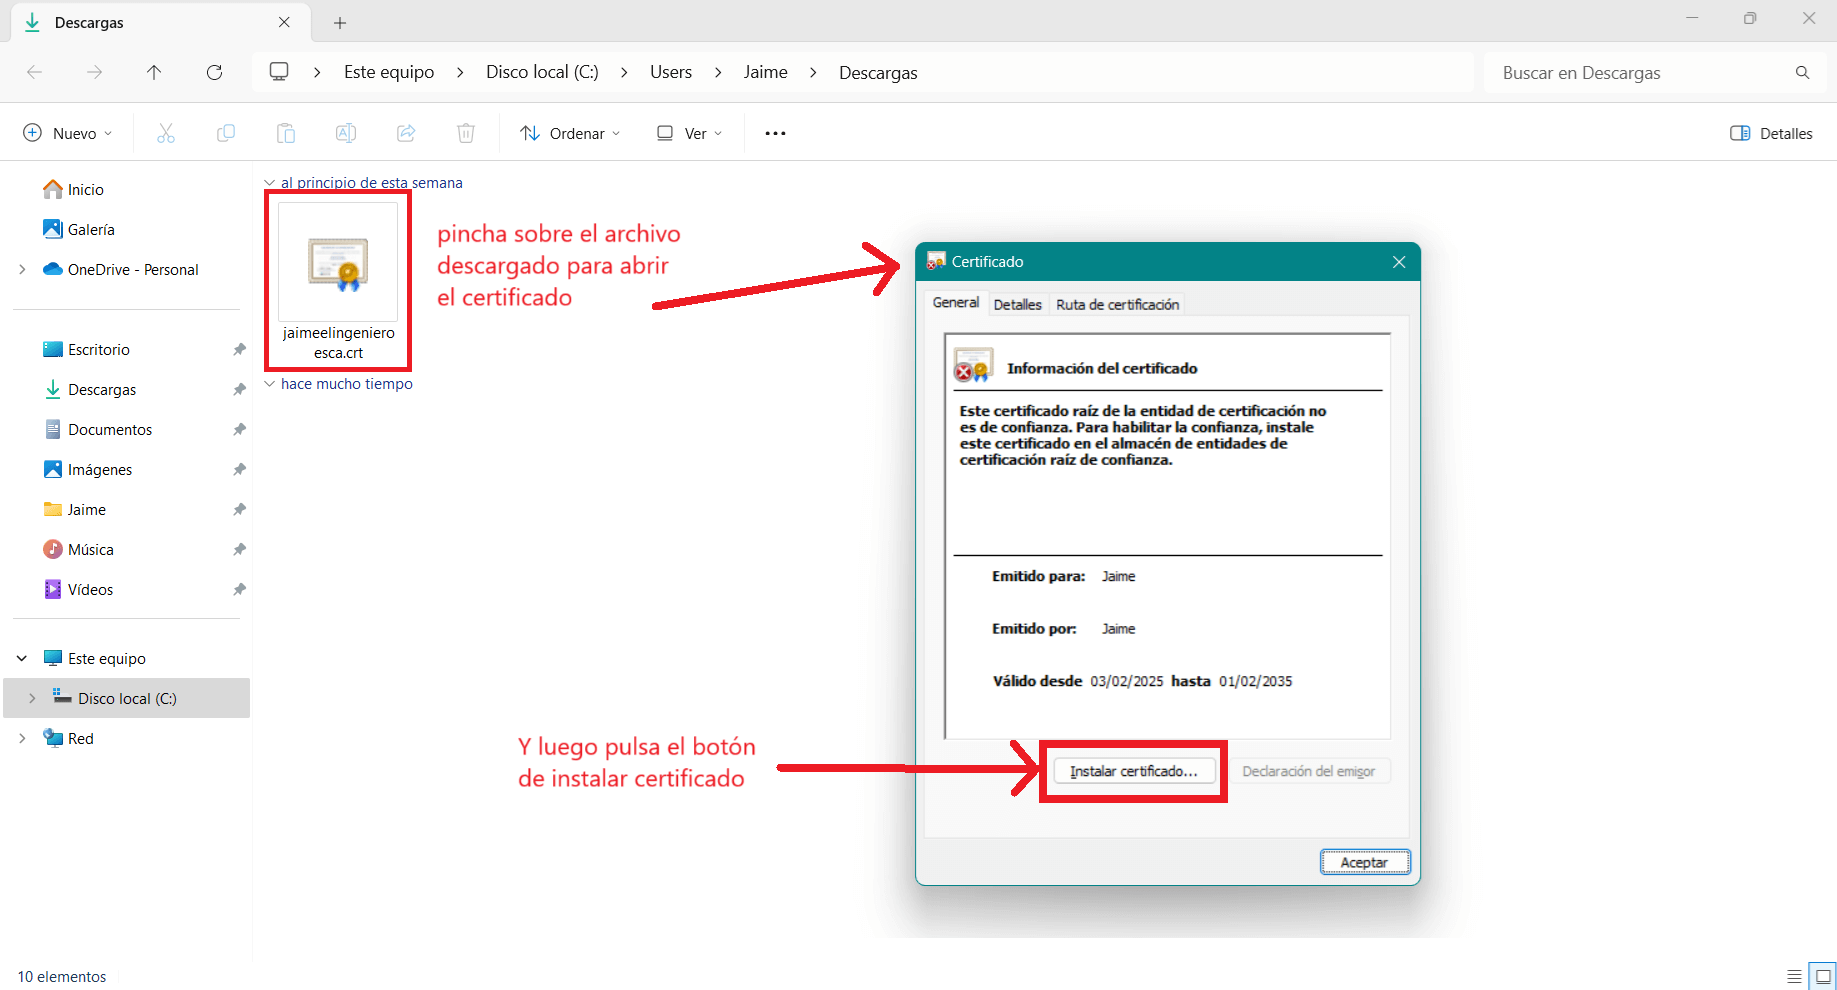Image resolution: width=1837 pixels, height=990 pixels.
Task: Unpin Documentos from Quick Access
Action: point(239,429)
